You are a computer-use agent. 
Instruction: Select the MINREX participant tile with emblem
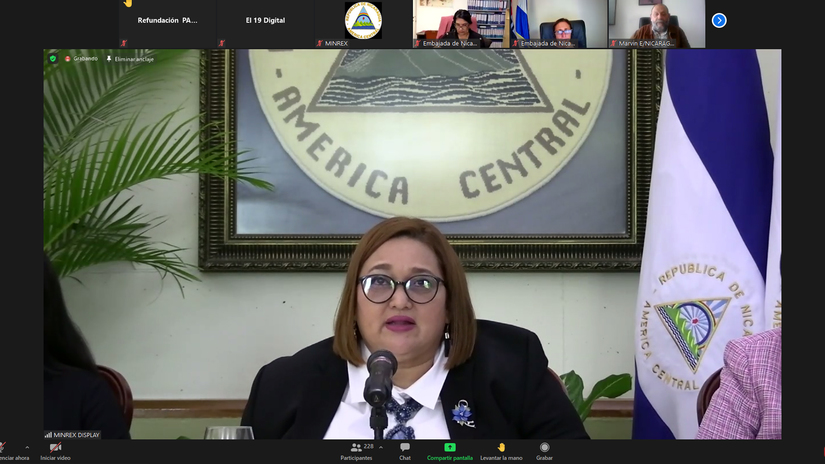[x=363, y=24]
